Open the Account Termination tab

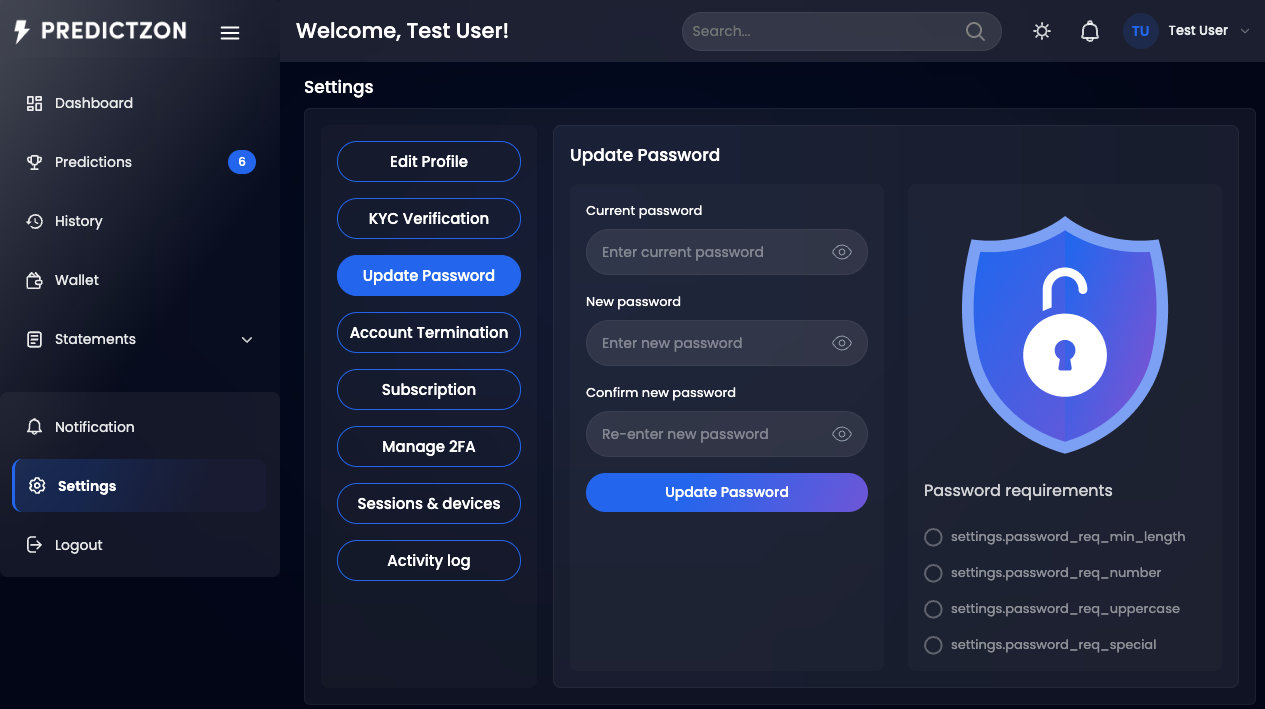429,333
